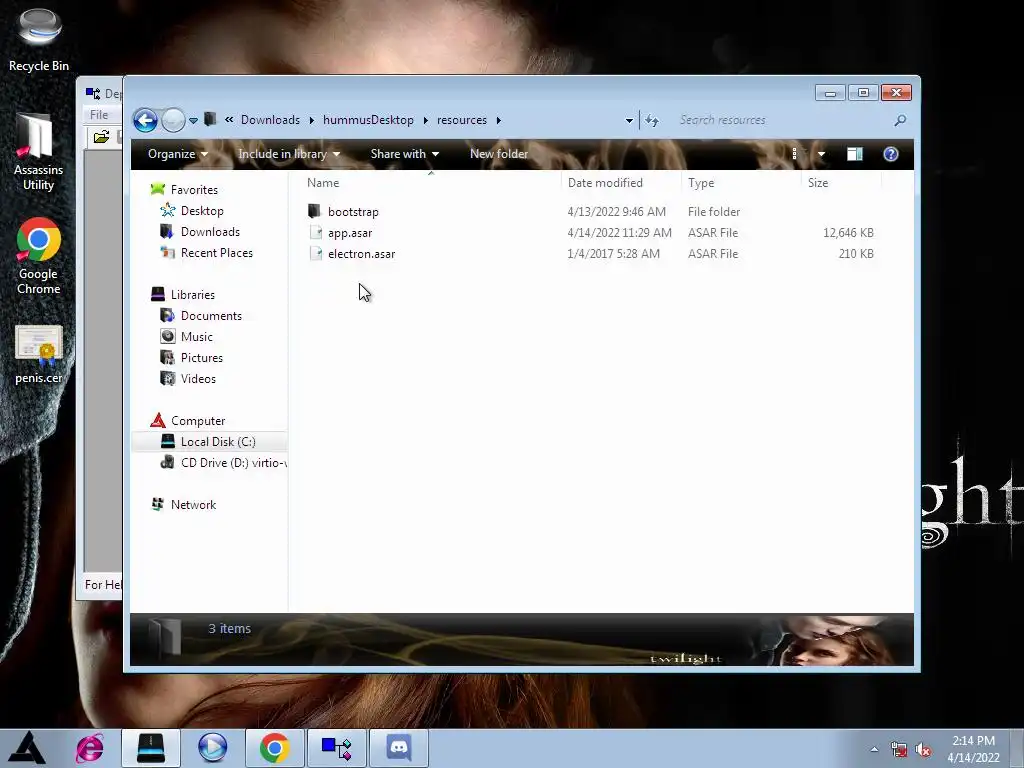
Task: Select Network in navigation pane
Action: [193, 505]
